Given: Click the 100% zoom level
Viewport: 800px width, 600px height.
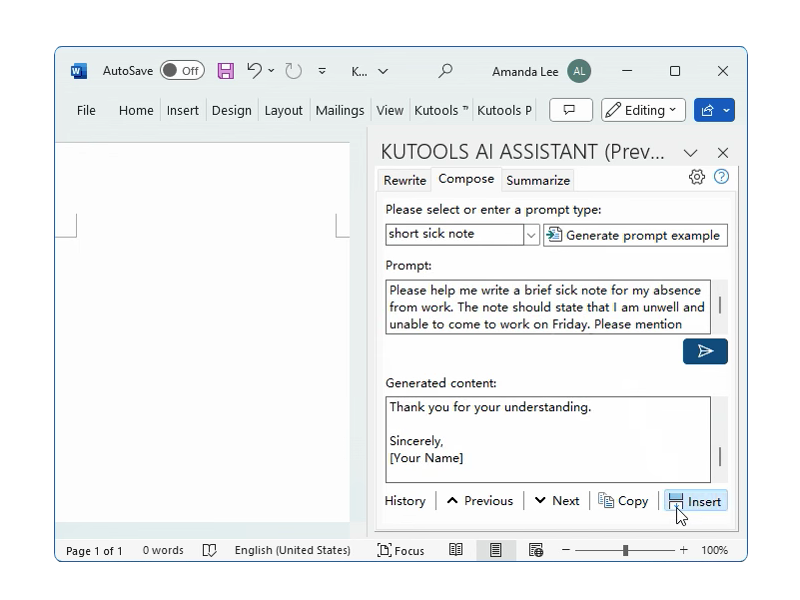Looking at the screenshot, I should tap(714, 550).
